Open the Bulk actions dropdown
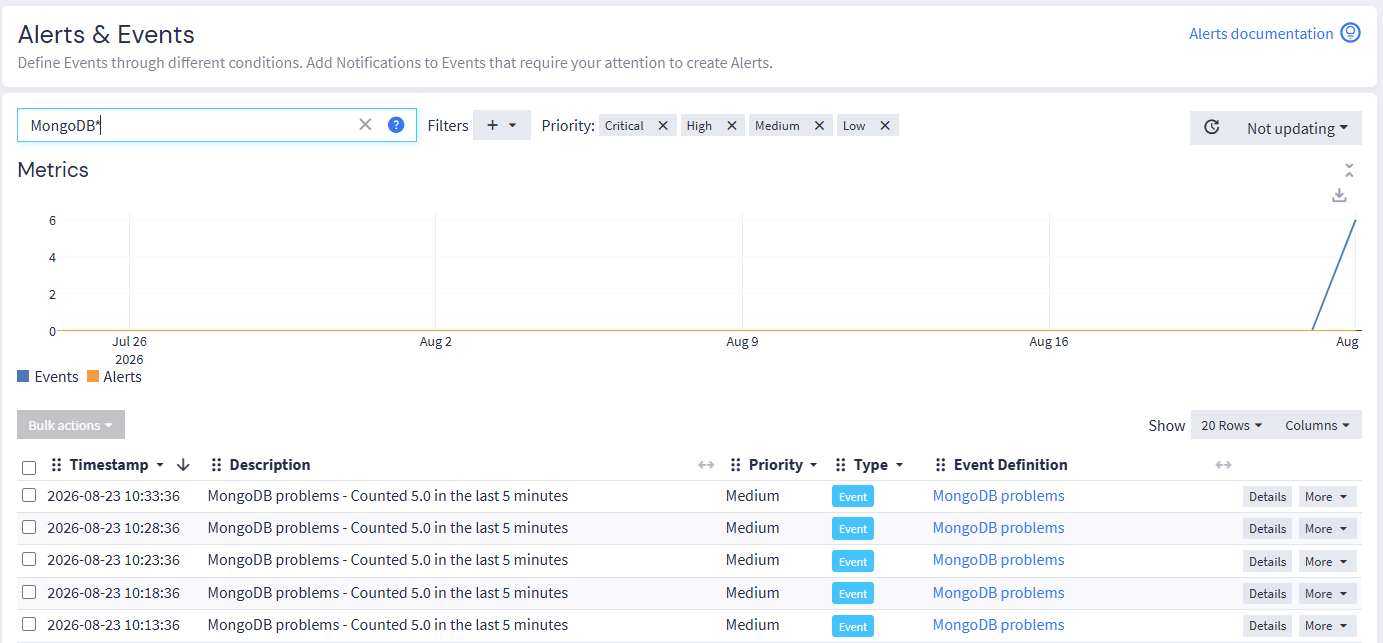Viewport: 1383px width, 643px height. (71, 425)
